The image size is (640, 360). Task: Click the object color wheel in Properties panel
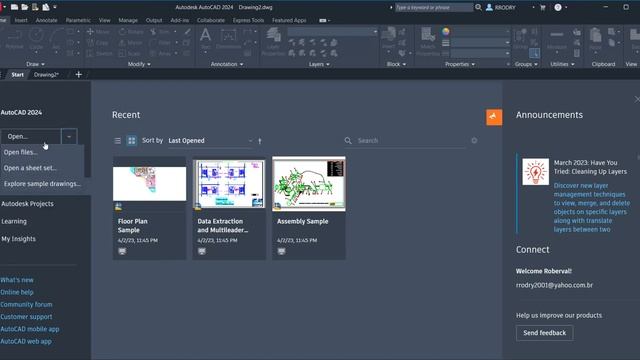(x=446, y=31)
